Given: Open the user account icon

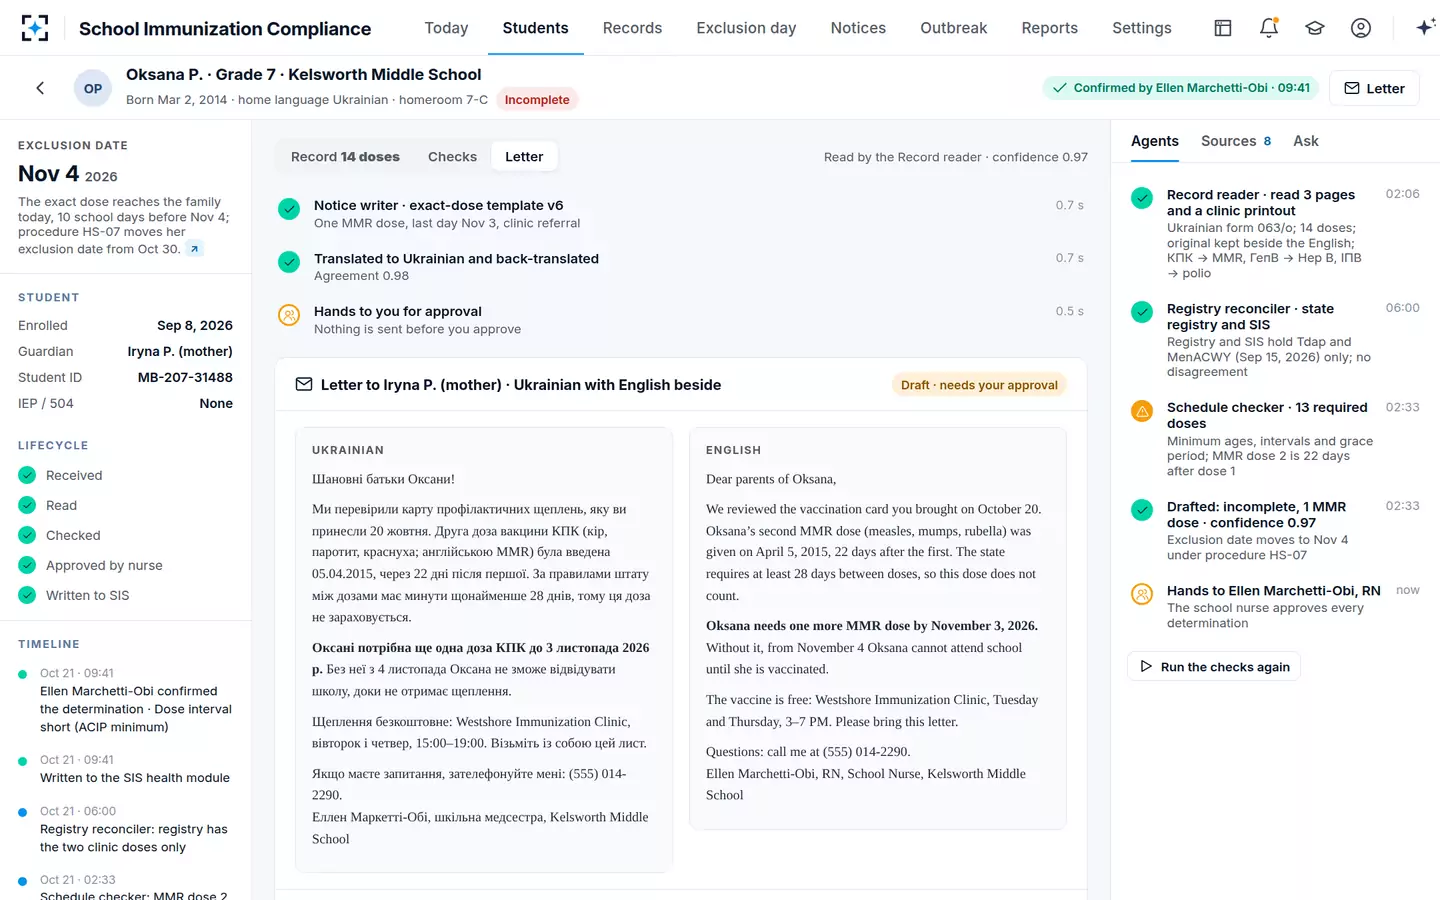Looking at the screenshot, I should pos(1361,28).
